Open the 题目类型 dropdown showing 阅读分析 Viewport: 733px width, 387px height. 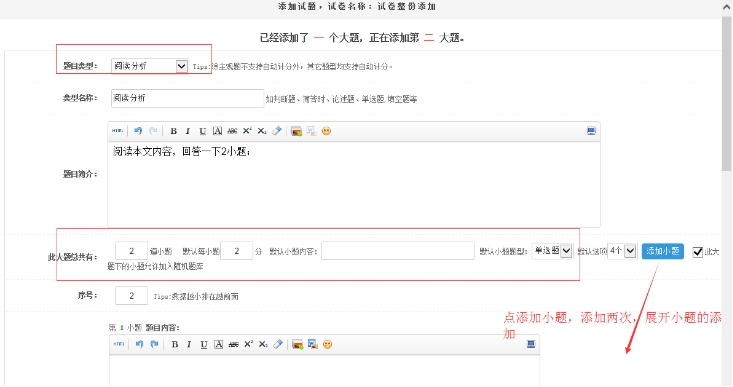tap(150, 66)
